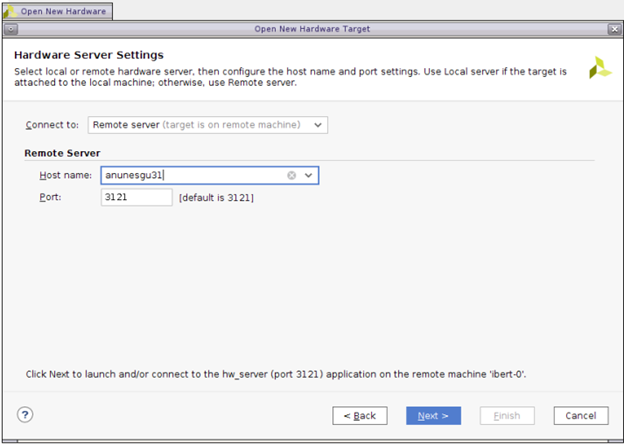
Task: Click the taskbar Open New Hardware icon
Action: (x=11, y=10)
